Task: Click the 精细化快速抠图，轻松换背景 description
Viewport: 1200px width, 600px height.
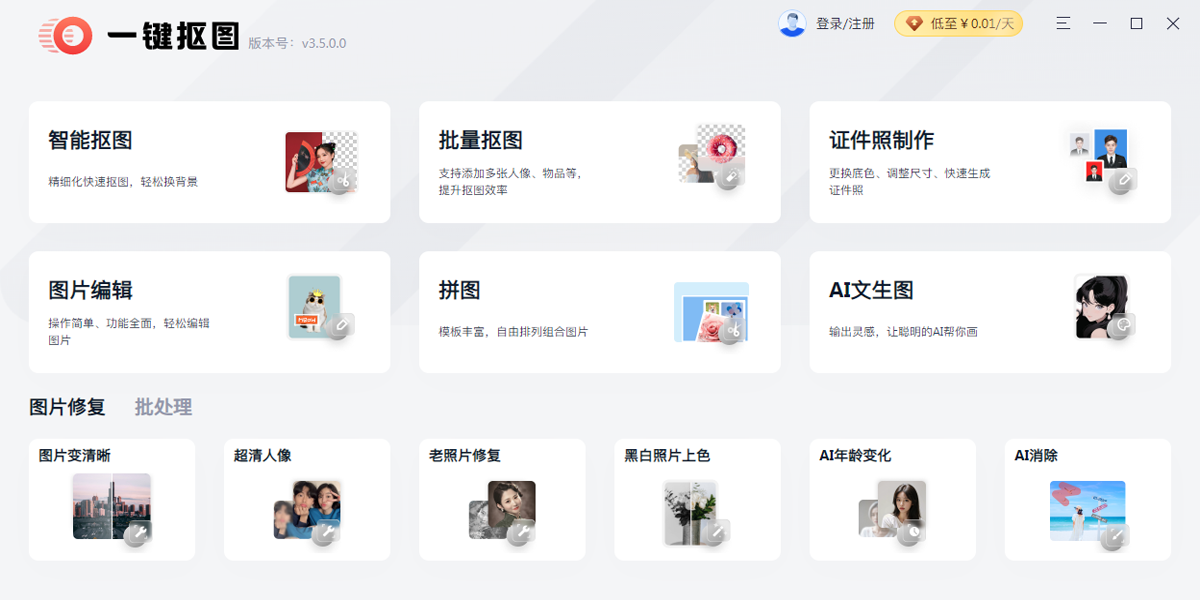Action: coord(123,182)
